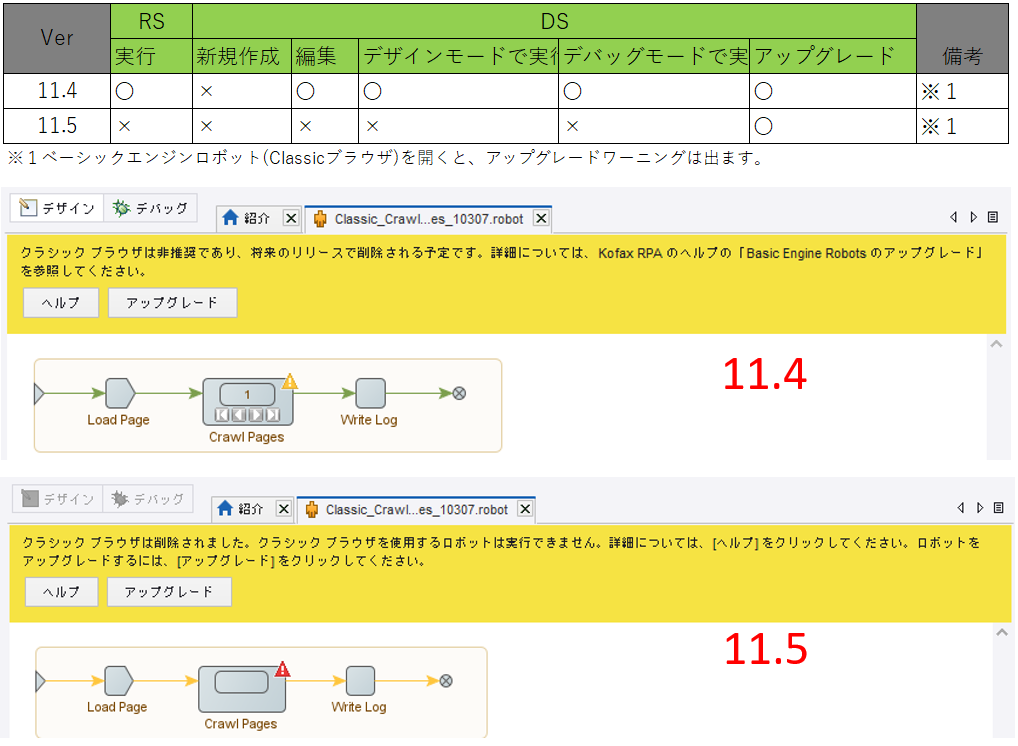Click start arrow of 11.5 robot flow
Image resolution: width=1018 pixels, height=746 pixels.
[40, 680]
